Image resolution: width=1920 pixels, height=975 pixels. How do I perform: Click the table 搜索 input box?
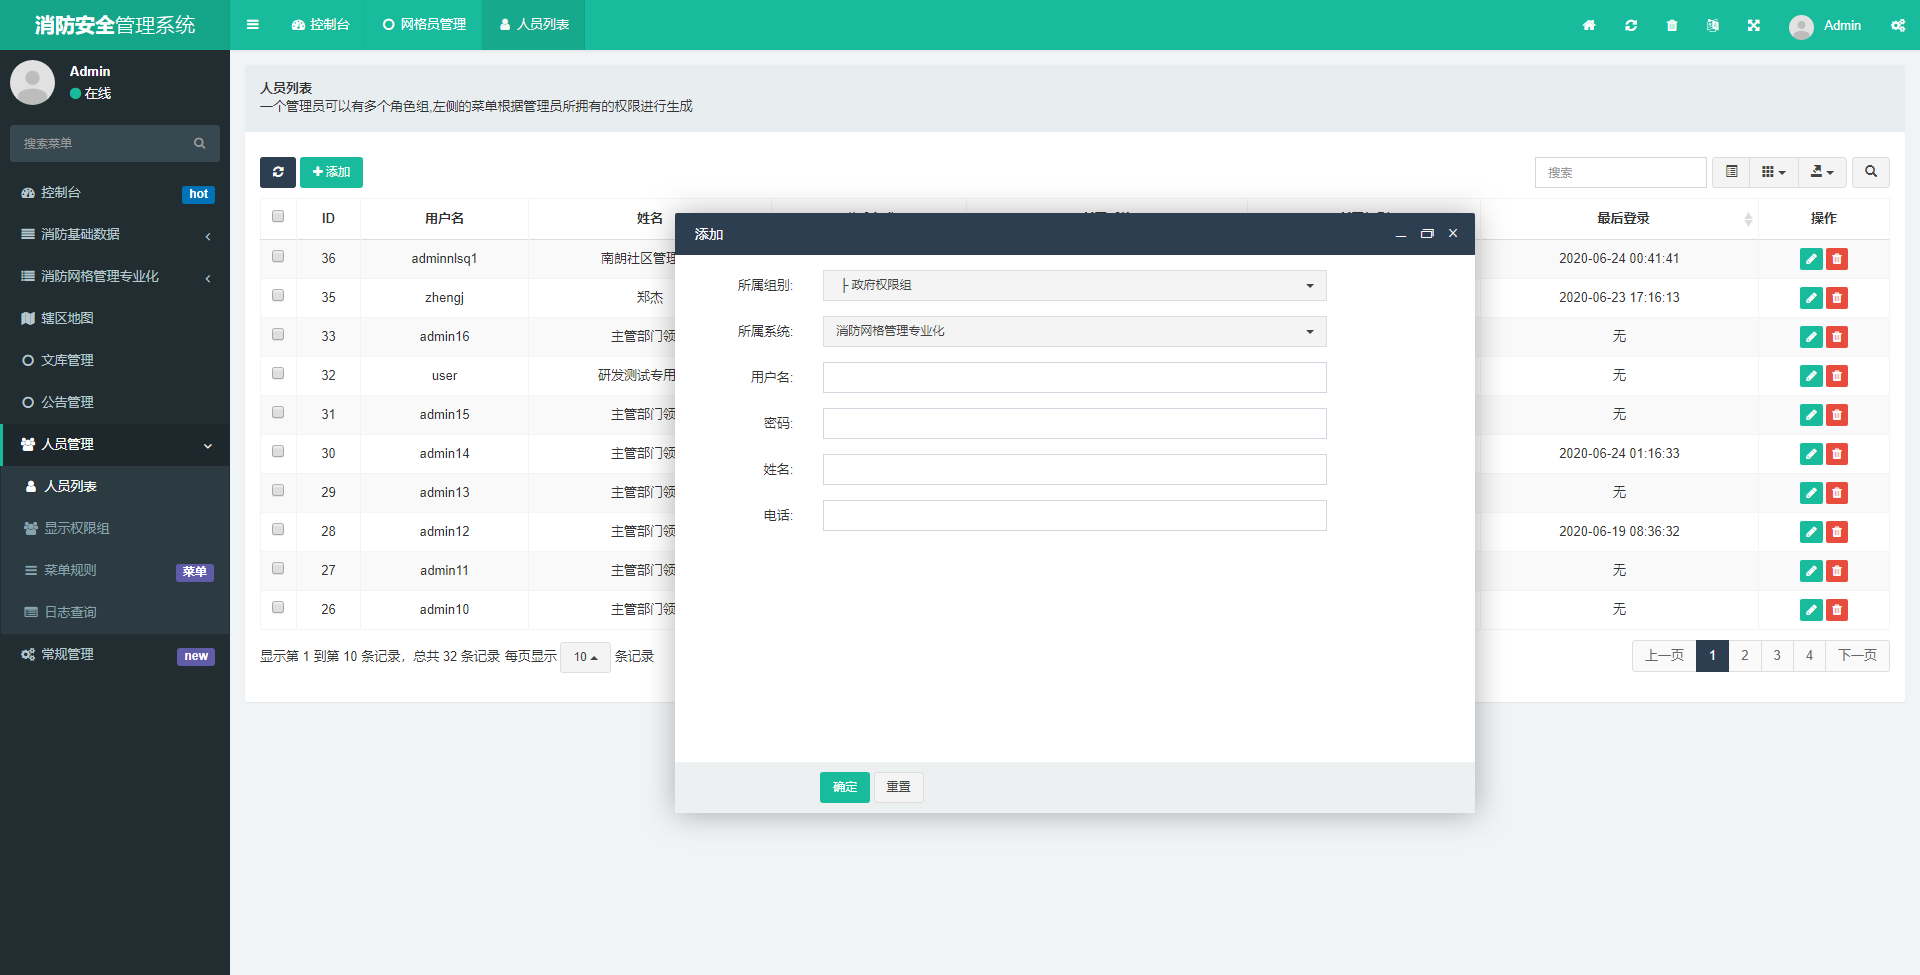click(x=1620, y=172)
